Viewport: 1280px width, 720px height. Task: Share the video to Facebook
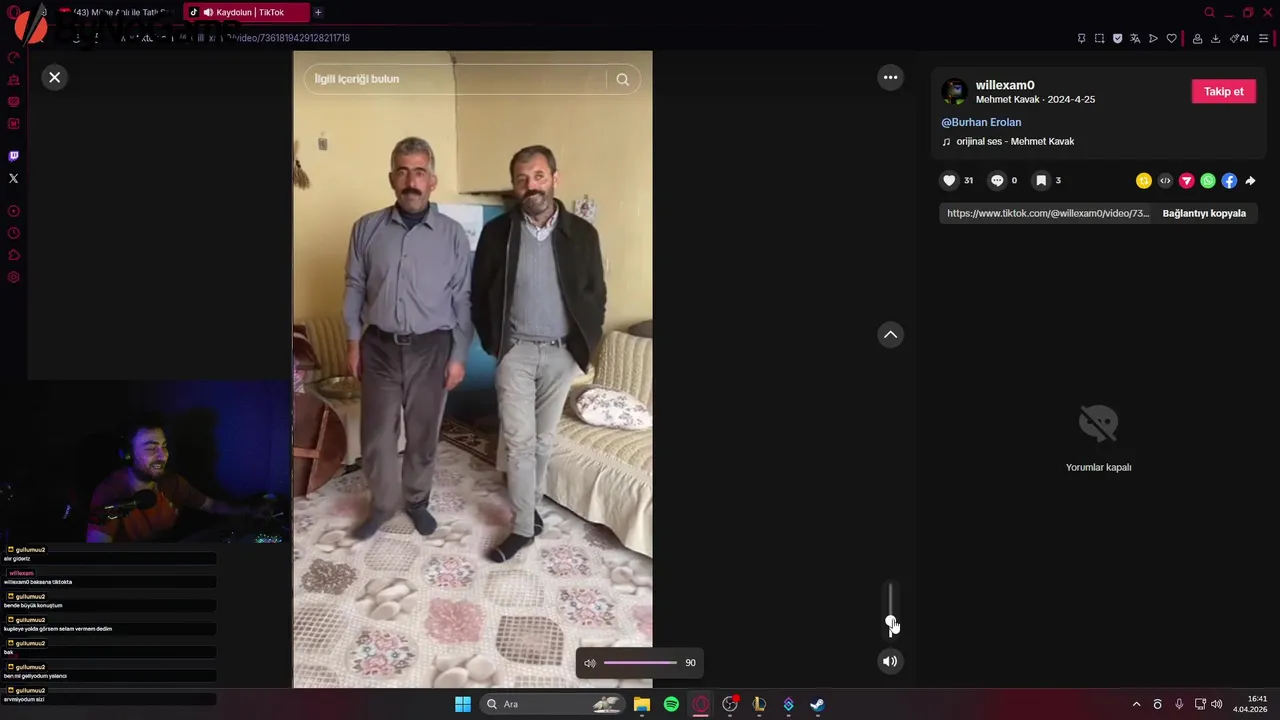[1229, 181]
